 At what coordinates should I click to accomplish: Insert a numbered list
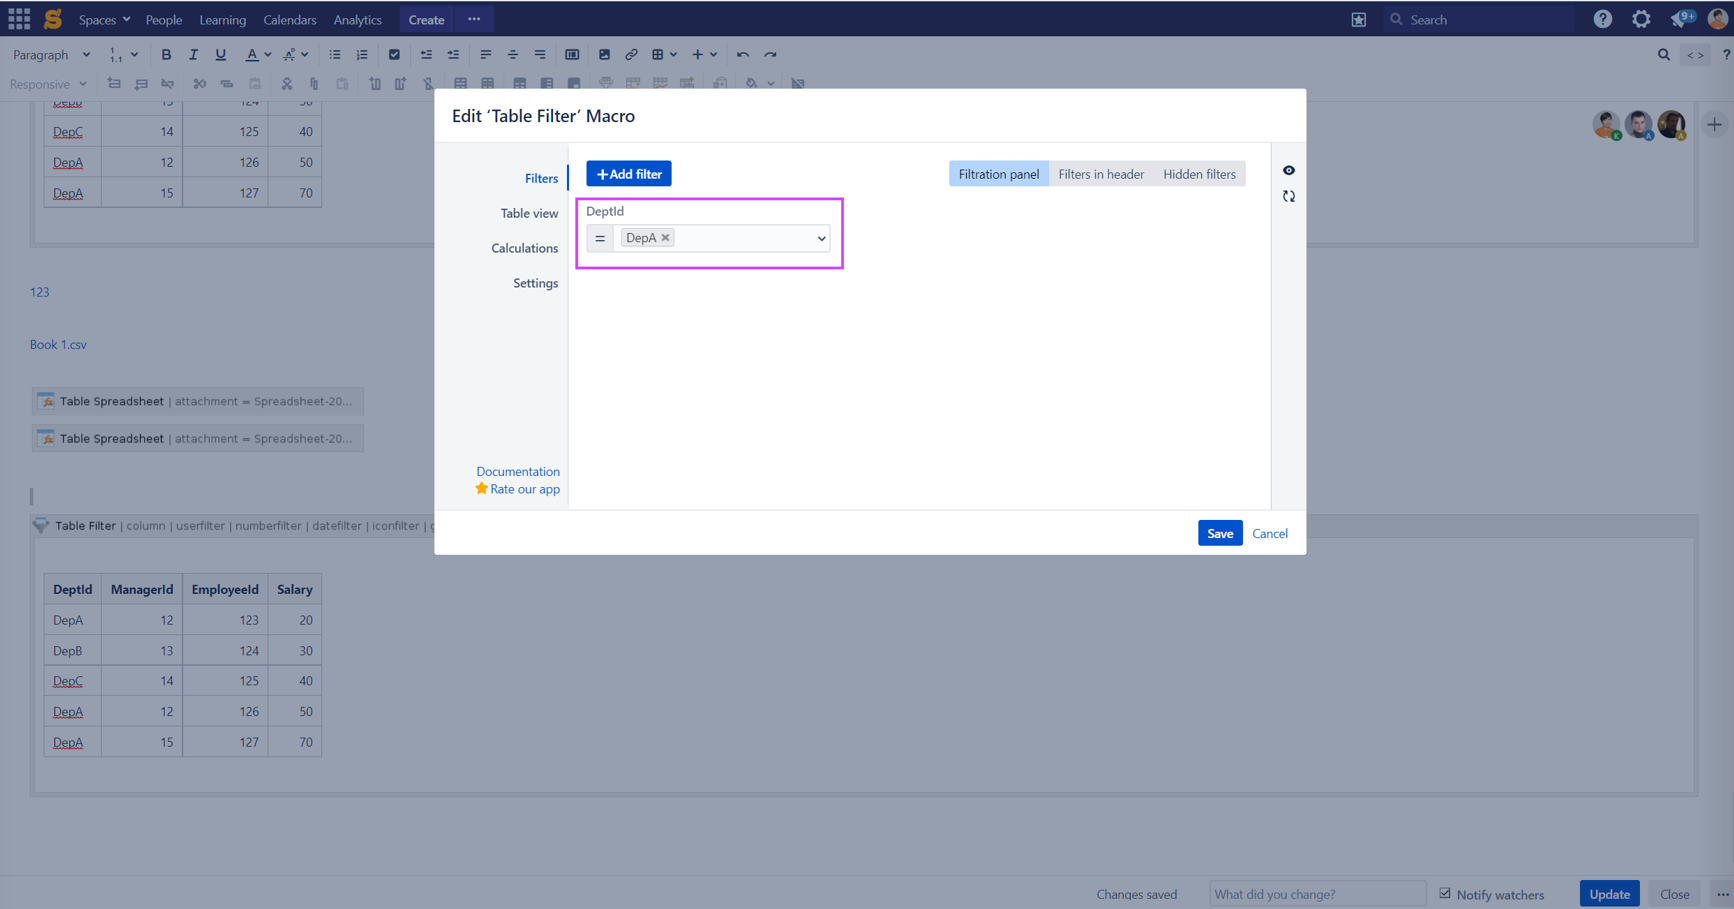click(x=361, y=55)
